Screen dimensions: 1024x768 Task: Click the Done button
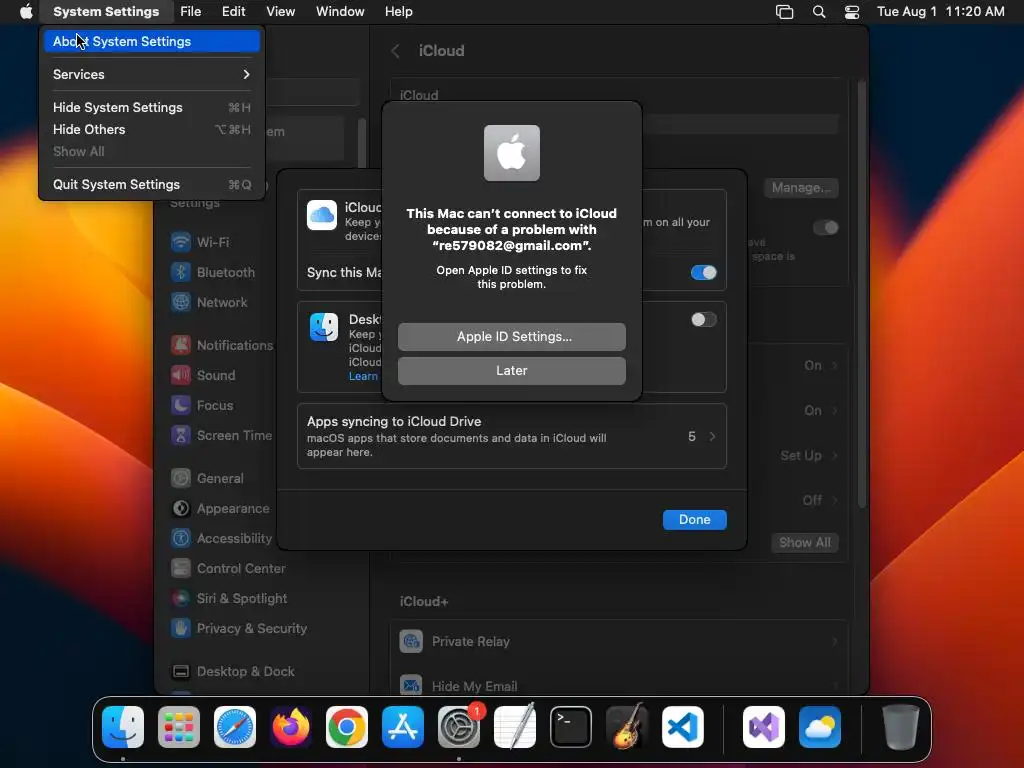694,520
